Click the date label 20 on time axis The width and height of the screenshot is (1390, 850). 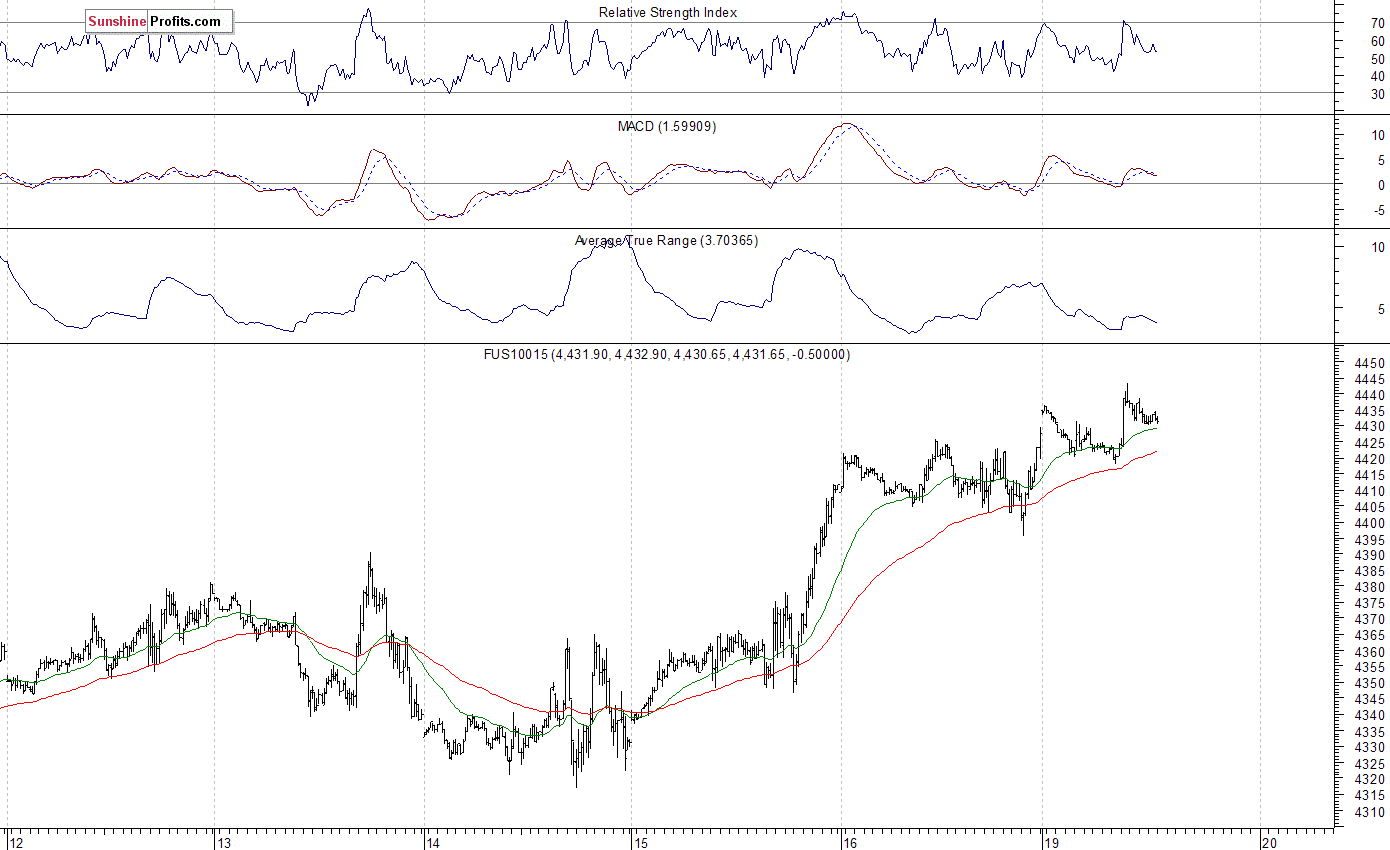(1270, 843)
